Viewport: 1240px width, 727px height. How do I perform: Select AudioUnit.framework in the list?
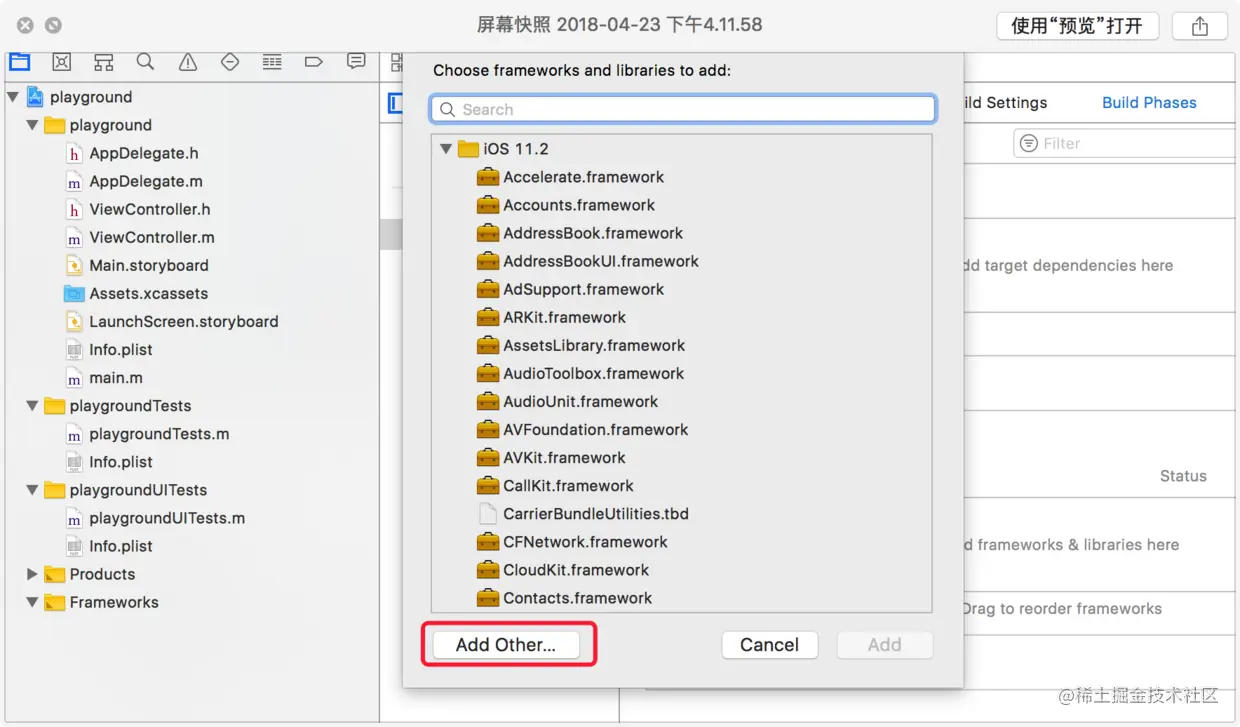581,401
